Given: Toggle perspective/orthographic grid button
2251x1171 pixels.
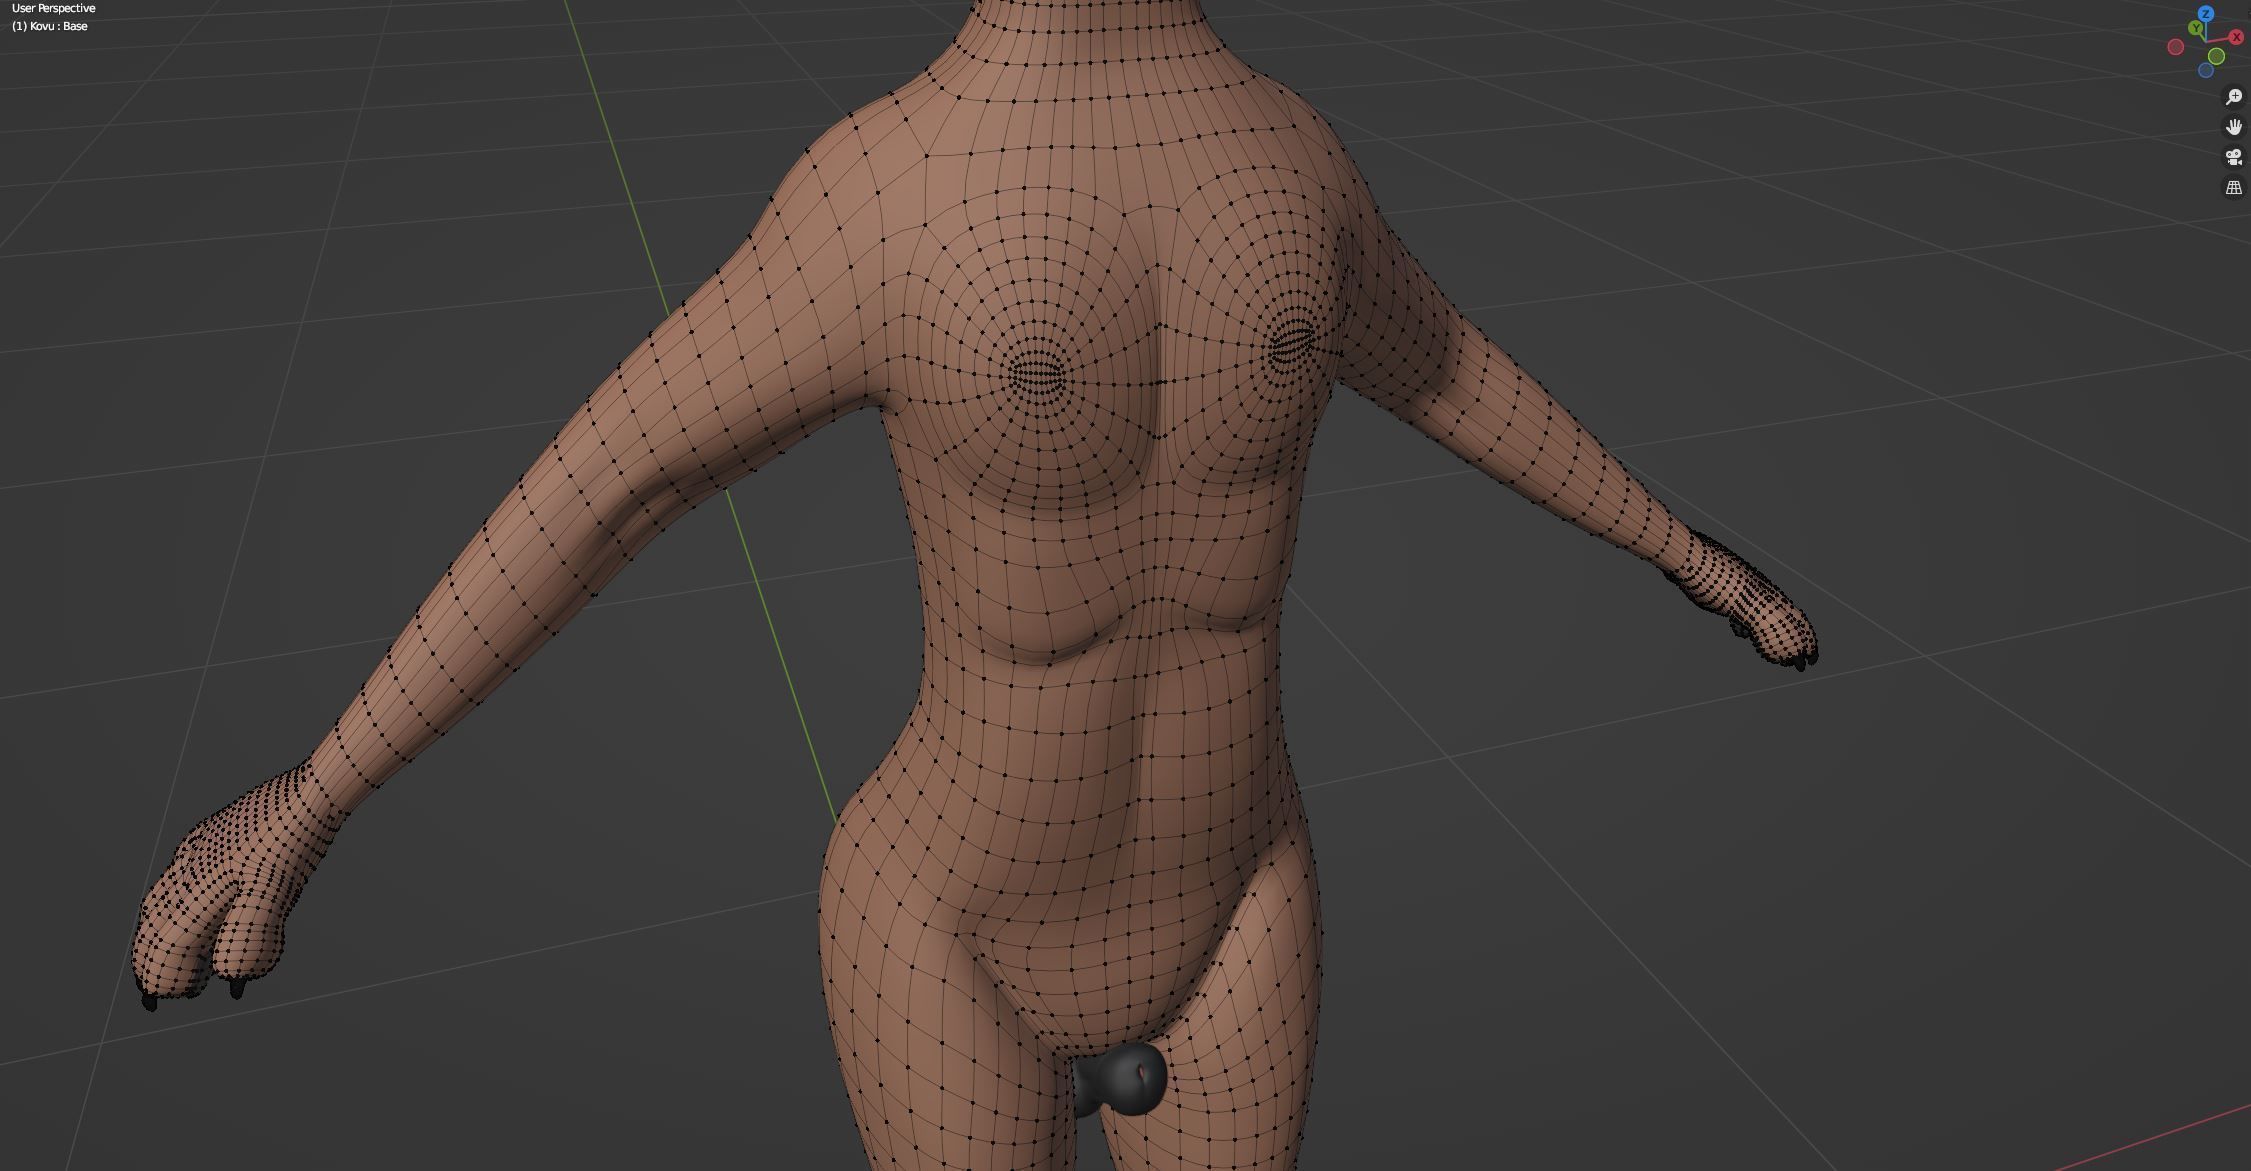Looking at the screenshot, I should tap(2233, 187).
